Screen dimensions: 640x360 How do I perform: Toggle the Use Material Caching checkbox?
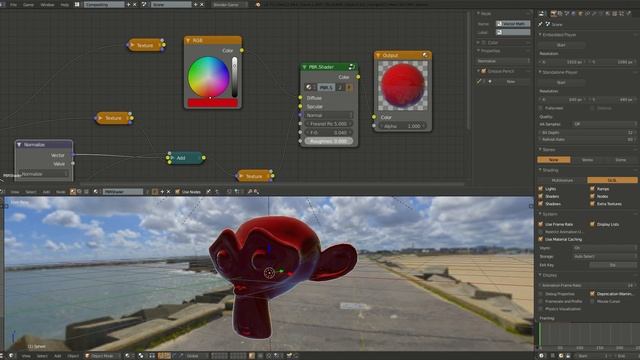click(x=541, y=239)
